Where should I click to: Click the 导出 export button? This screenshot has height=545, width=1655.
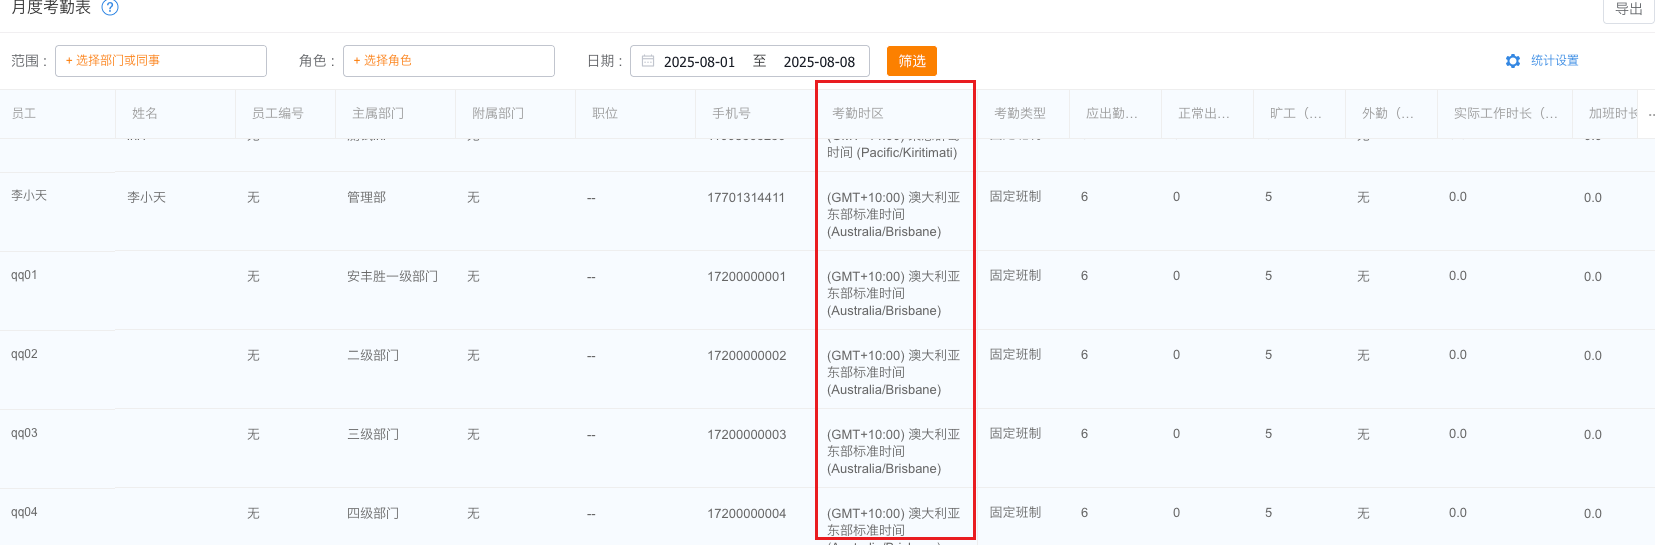click(1628, 9)
